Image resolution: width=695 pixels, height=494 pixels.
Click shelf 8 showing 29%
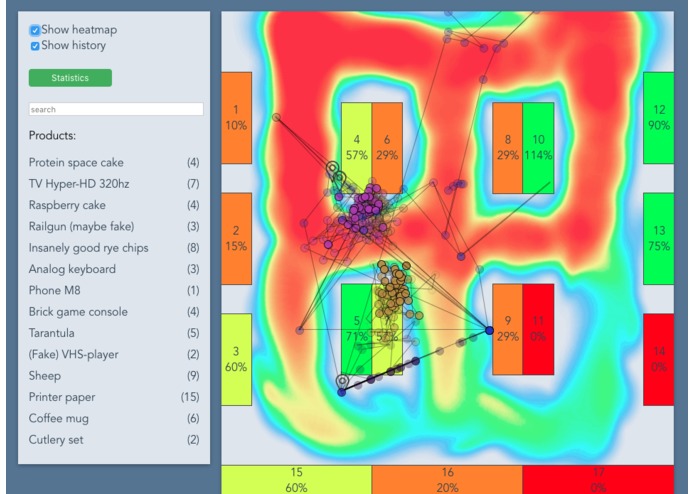(x=508, y=148)
